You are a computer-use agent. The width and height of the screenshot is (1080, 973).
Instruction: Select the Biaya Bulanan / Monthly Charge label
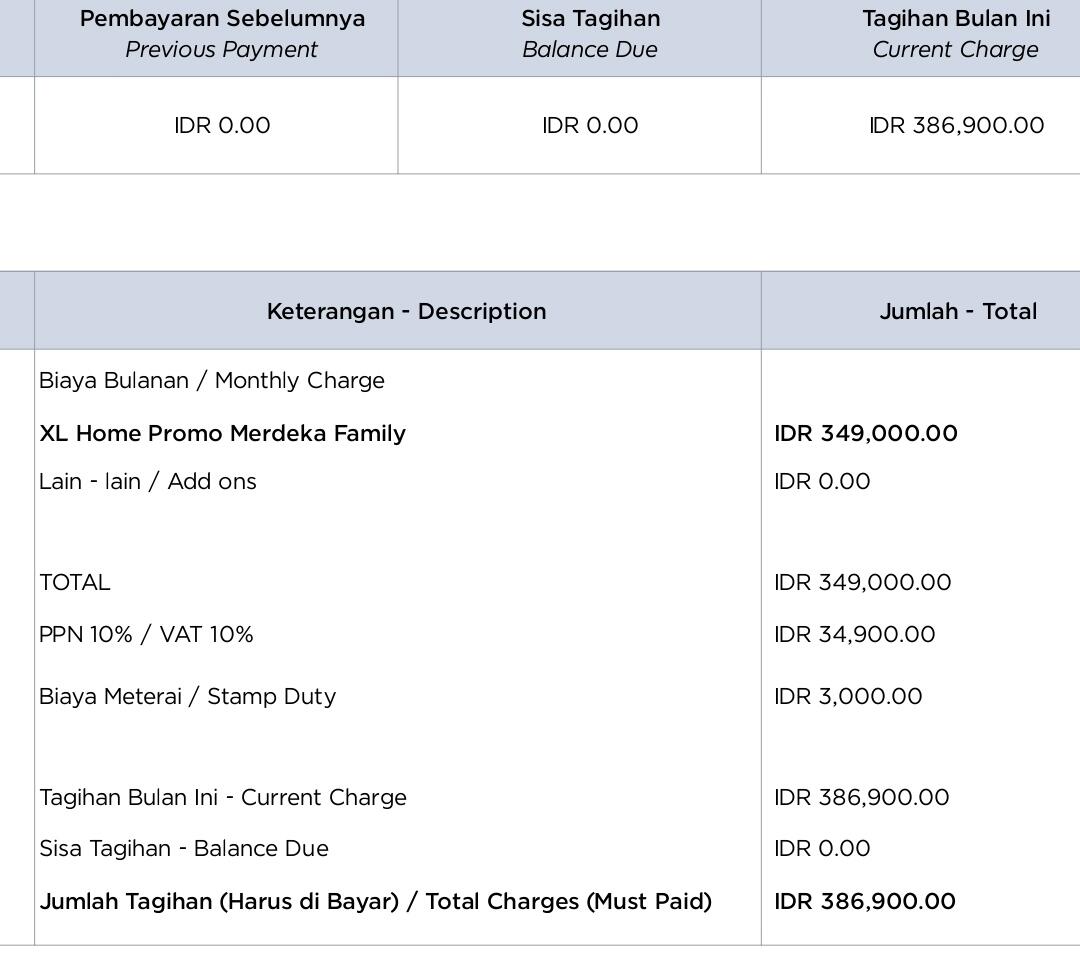tap(212, 381)
